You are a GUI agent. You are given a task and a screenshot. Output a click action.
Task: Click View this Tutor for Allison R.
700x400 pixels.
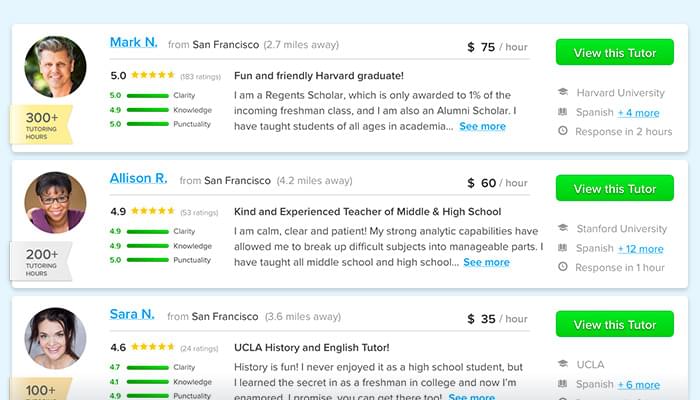click(615, 189)
